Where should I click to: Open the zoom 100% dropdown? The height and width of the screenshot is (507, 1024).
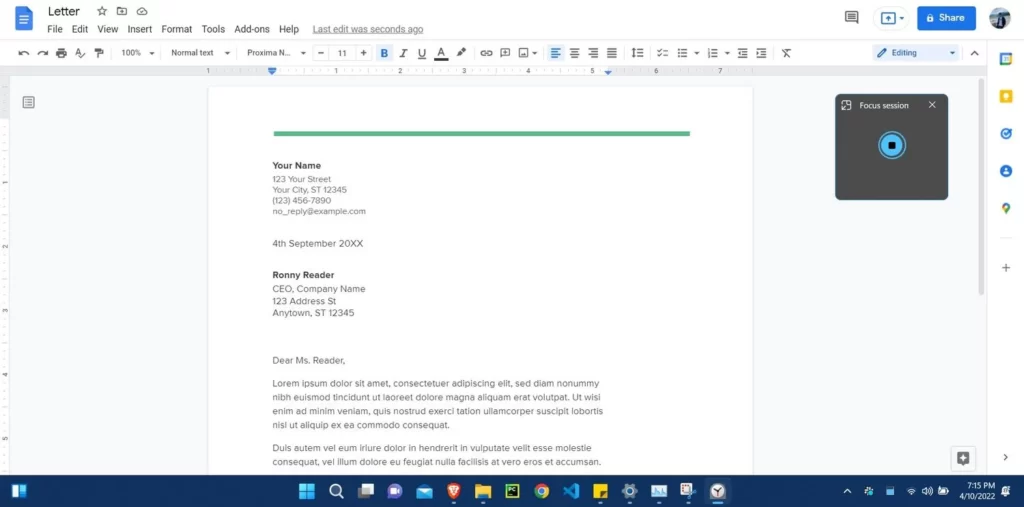(138, 53)
